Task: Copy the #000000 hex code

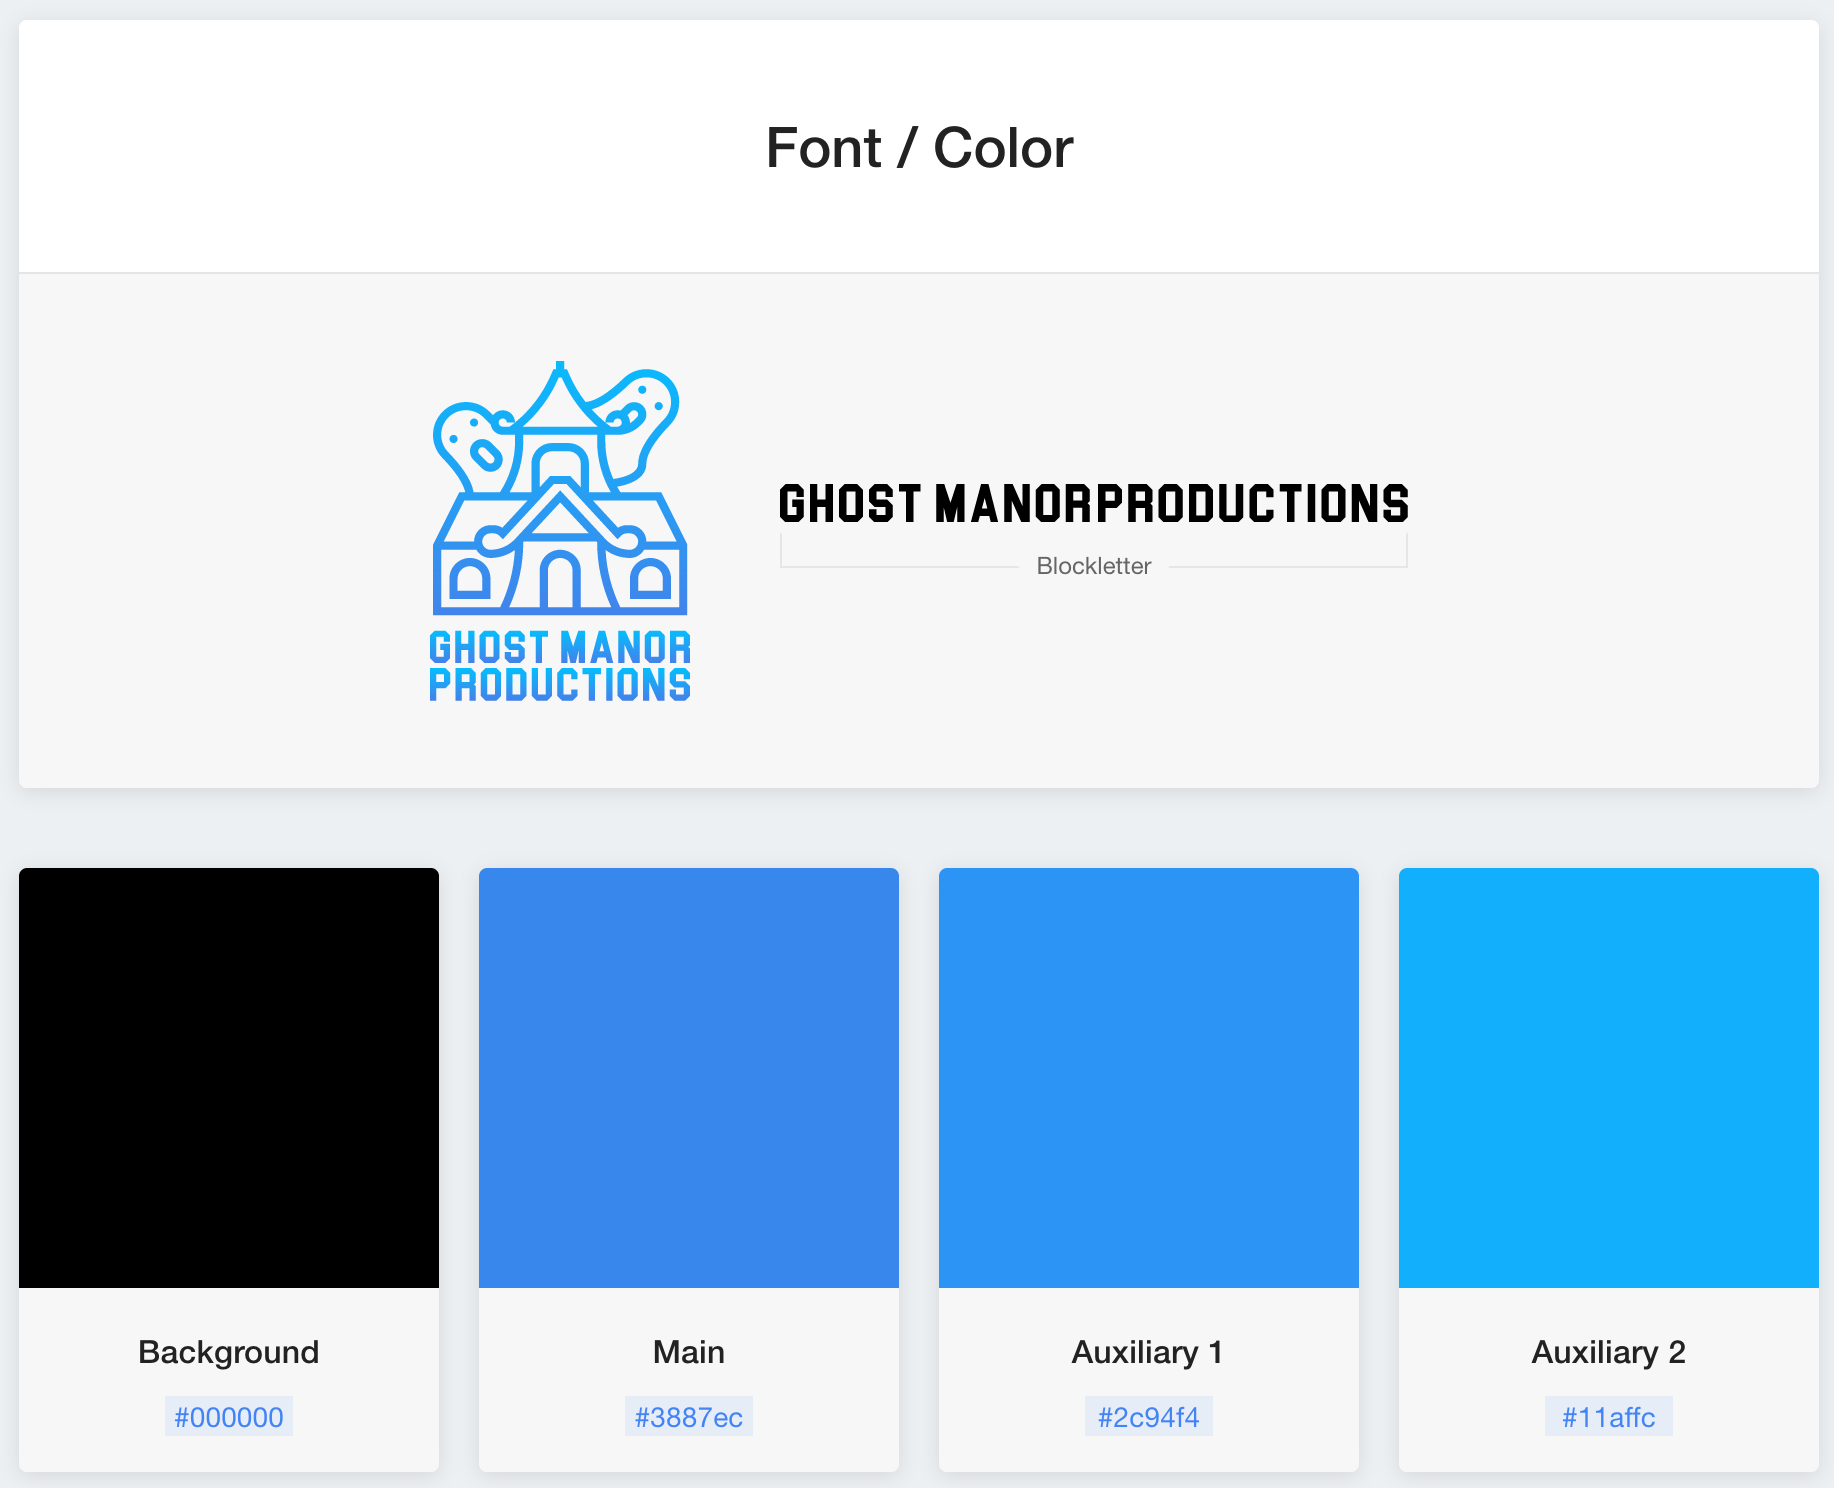Action: 229,1417
